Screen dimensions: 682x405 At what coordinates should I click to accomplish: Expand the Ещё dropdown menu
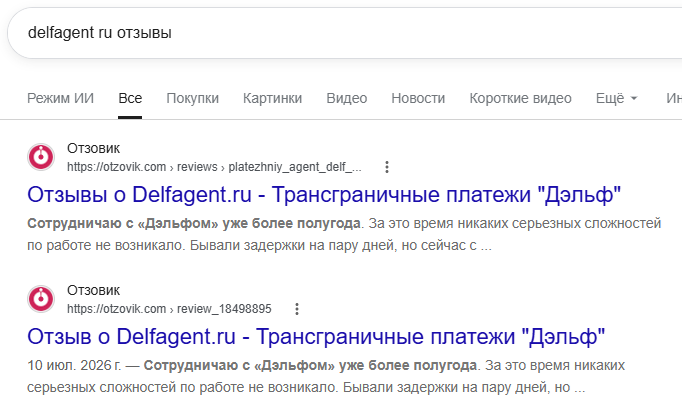tap(616, 98)
